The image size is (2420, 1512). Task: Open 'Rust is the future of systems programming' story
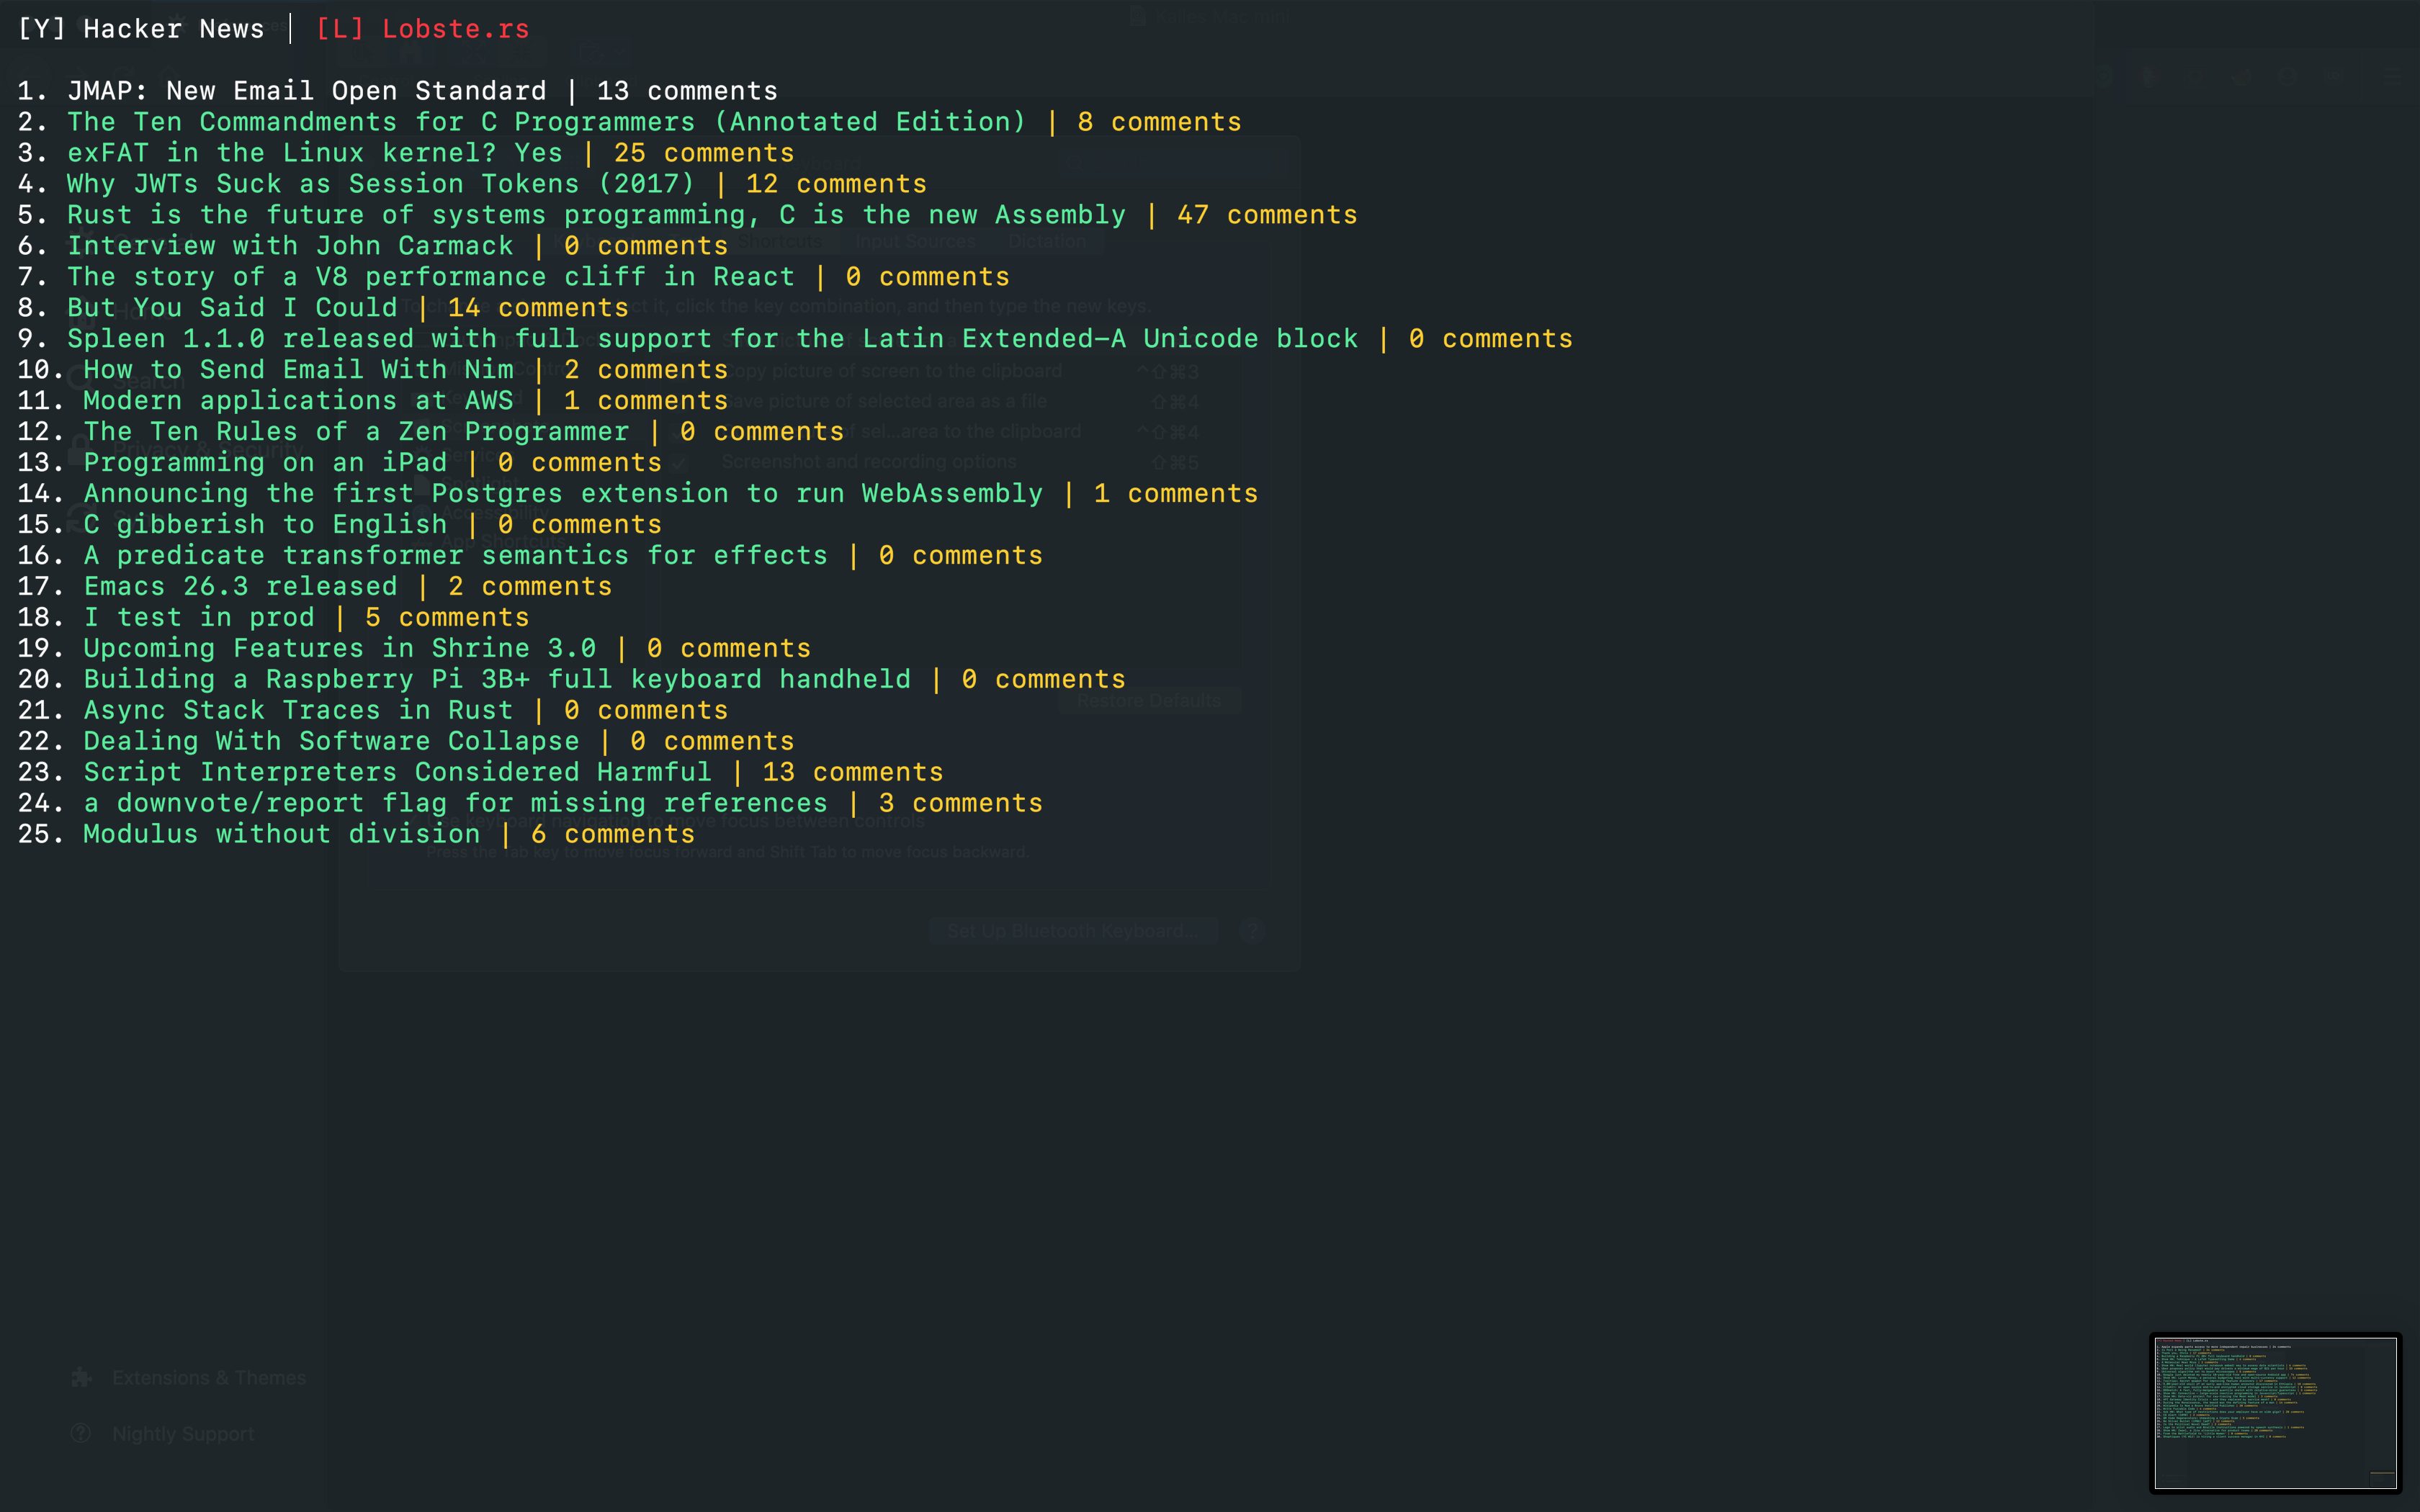pyautogui.click(x=596, y=215)
